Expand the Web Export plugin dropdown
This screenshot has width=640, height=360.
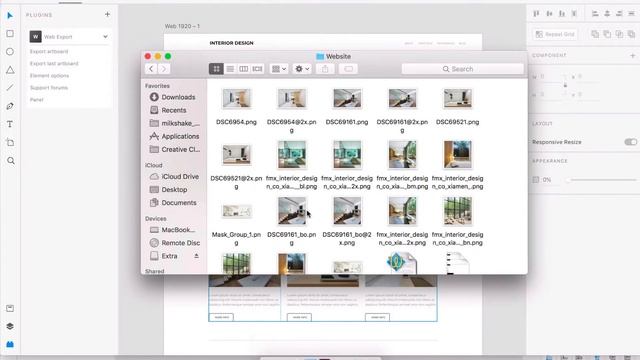pos(106,37)
